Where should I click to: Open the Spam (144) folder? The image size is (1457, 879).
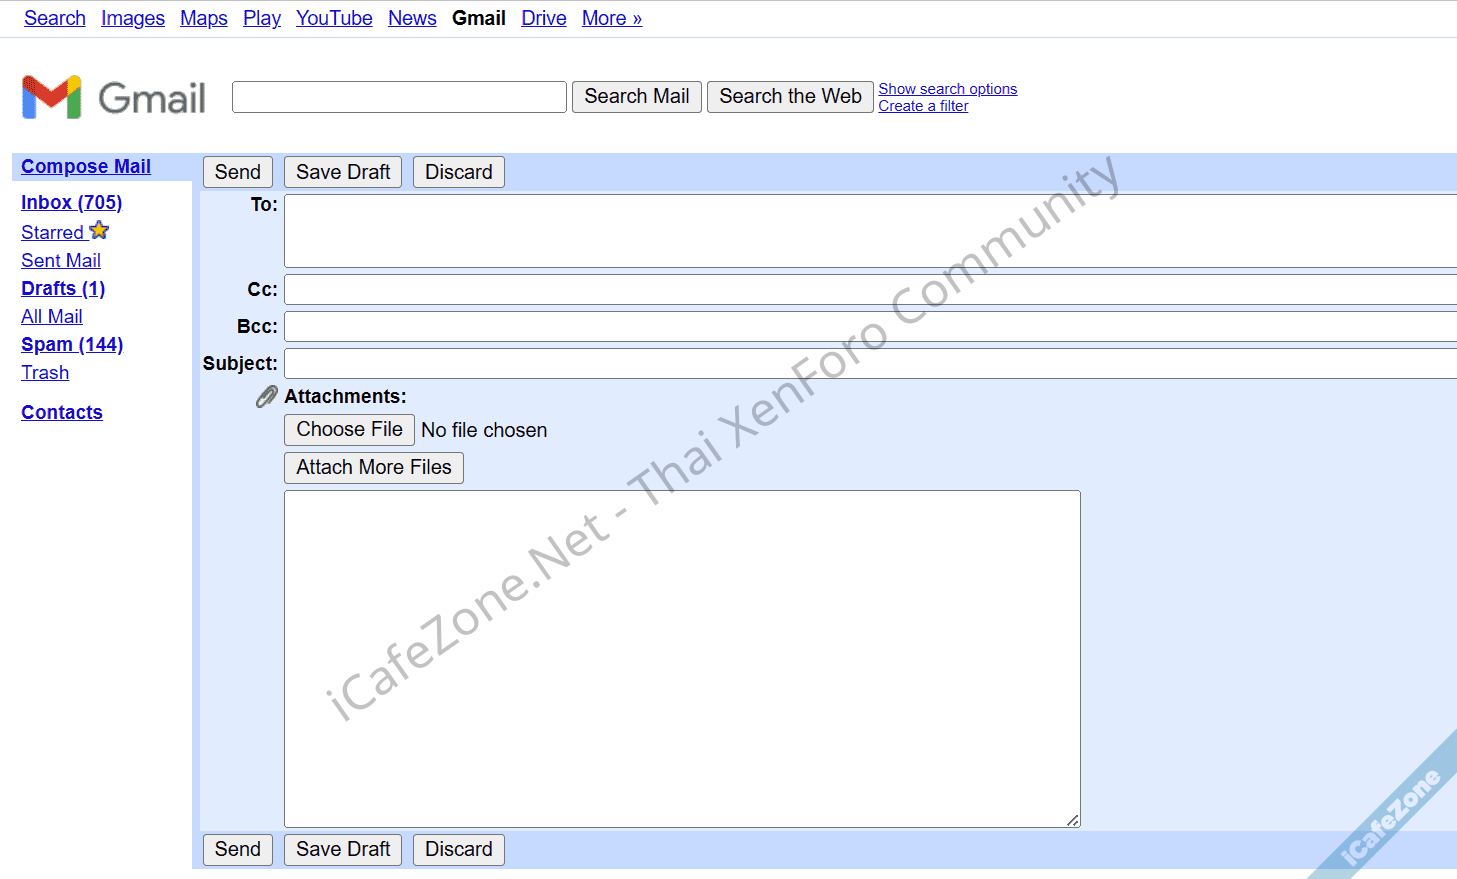pyautogui.click(x=72, y=344)
